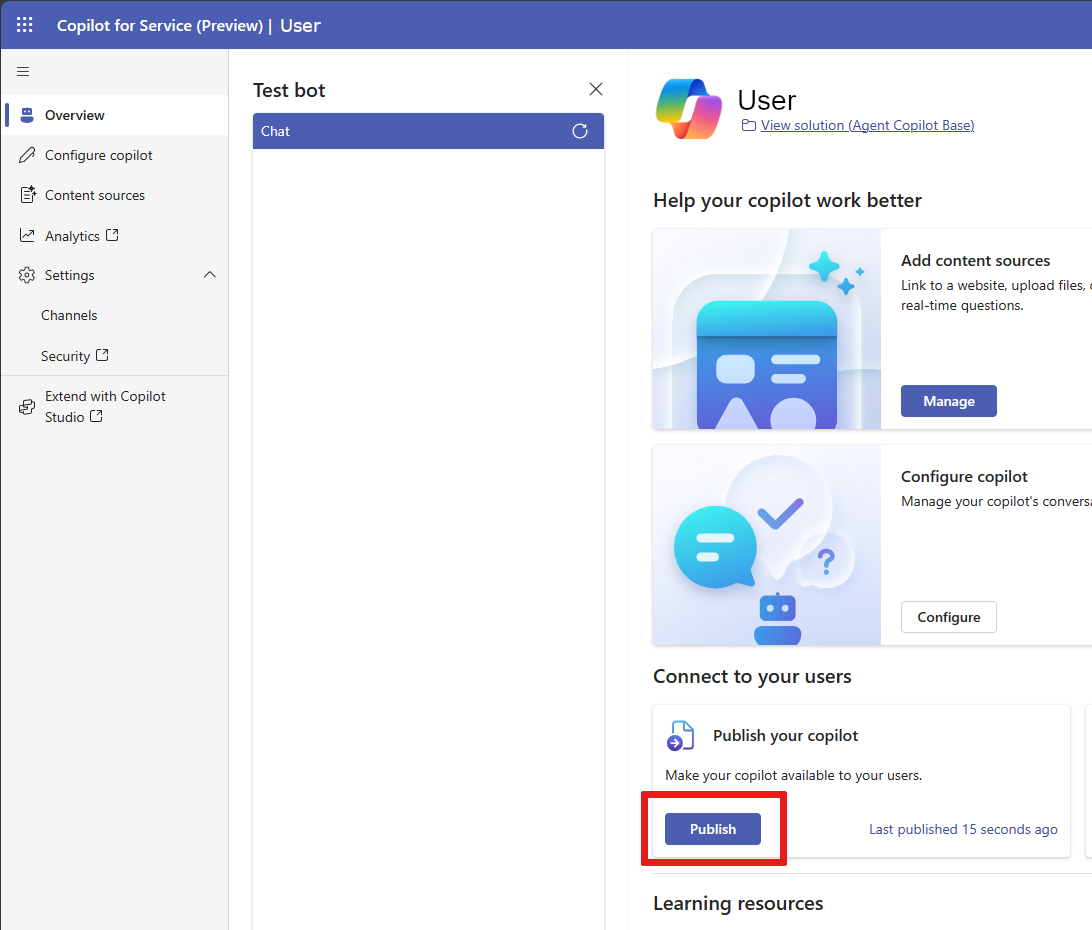Click the Publish your copilot heading
1092x930 pixels.
(785, 736)
